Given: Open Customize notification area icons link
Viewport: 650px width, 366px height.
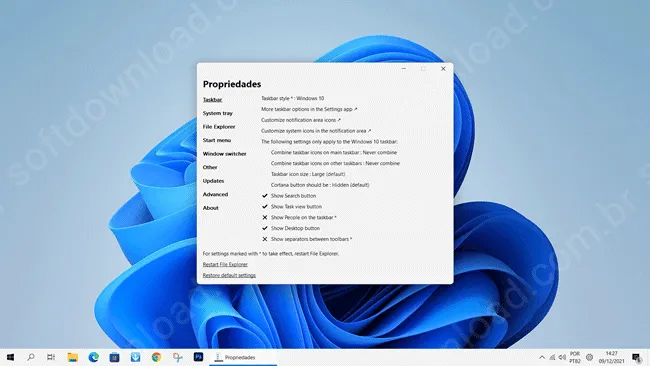Looking at the screenshot, I should [x=301, y=120].
